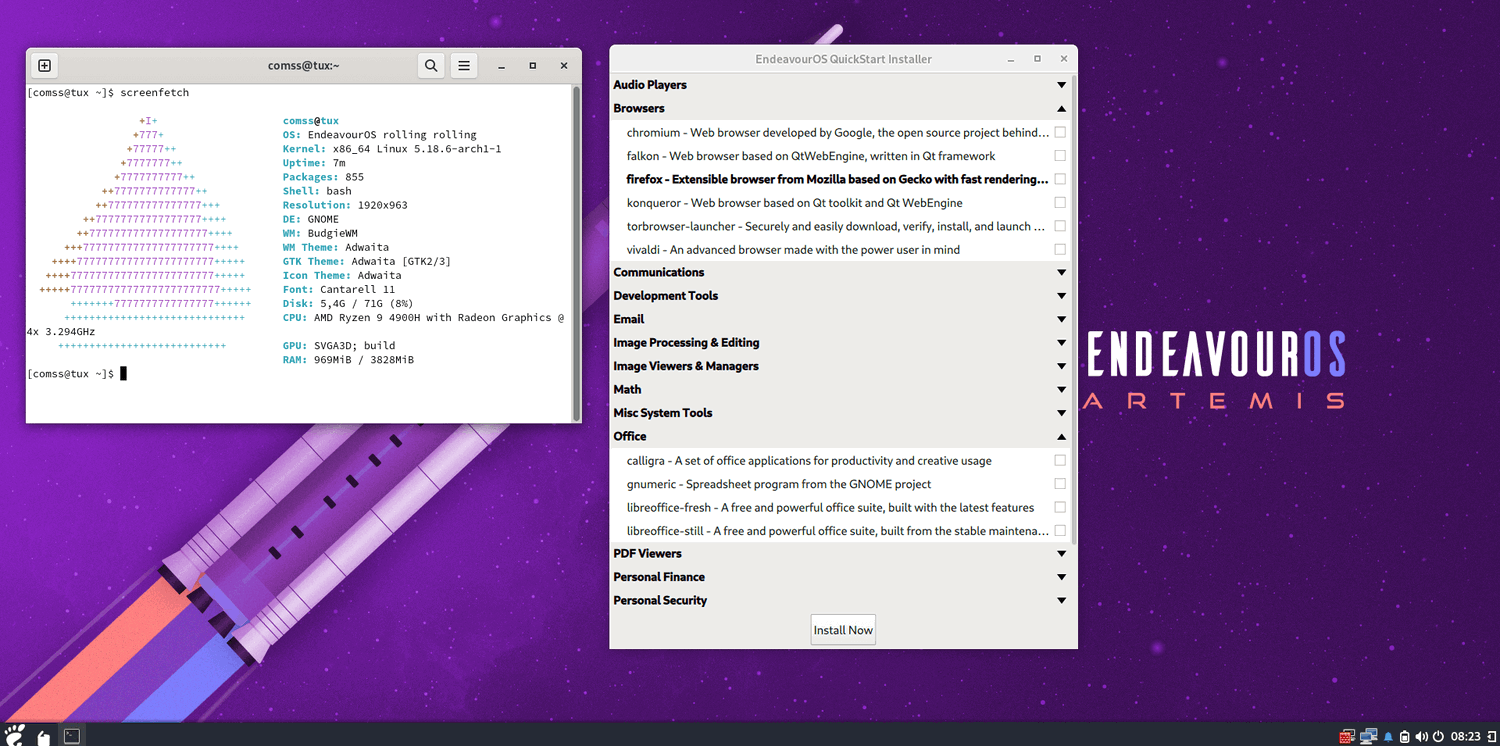This screenshot has width=1500, height=746.
Task: Click the 'Kernel: x86_64 Linux 5.18.6-arch1-1' line
Action: (392, 149)
